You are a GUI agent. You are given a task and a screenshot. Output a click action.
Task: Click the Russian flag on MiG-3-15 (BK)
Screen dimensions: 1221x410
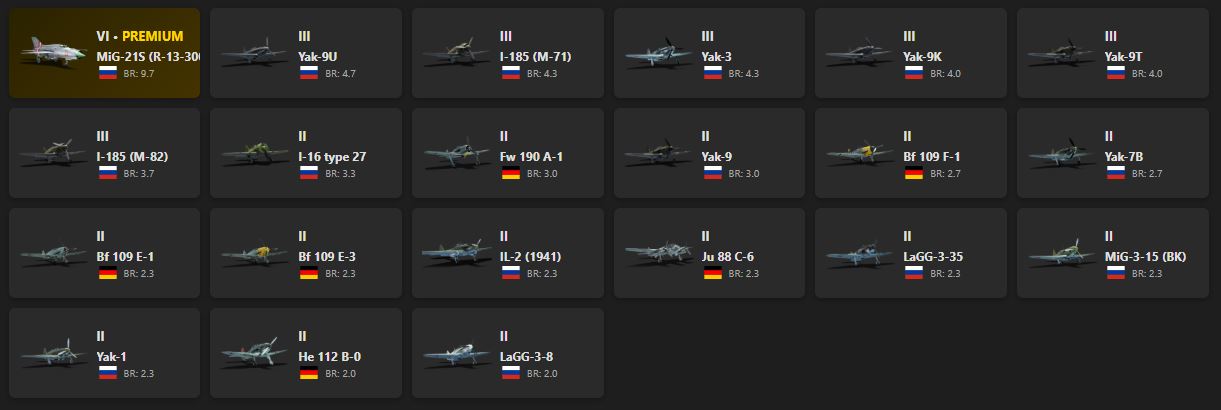(x=1114, y=273)
